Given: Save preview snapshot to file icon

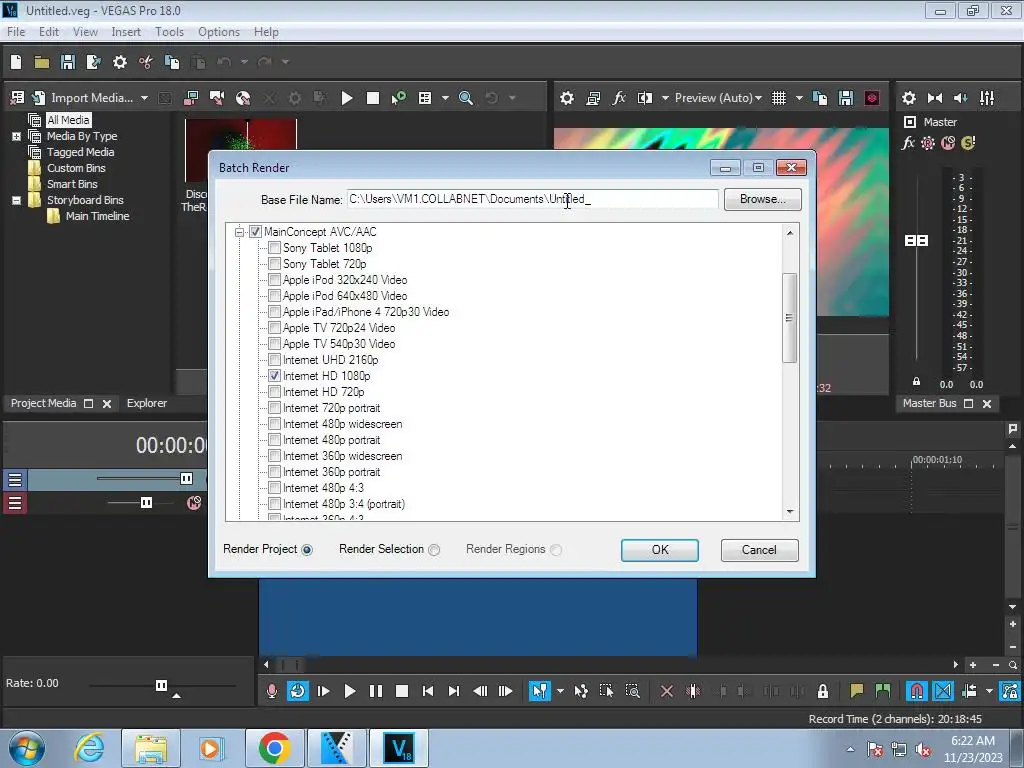Looking at the screenshot, I should [x=846, y=98].
